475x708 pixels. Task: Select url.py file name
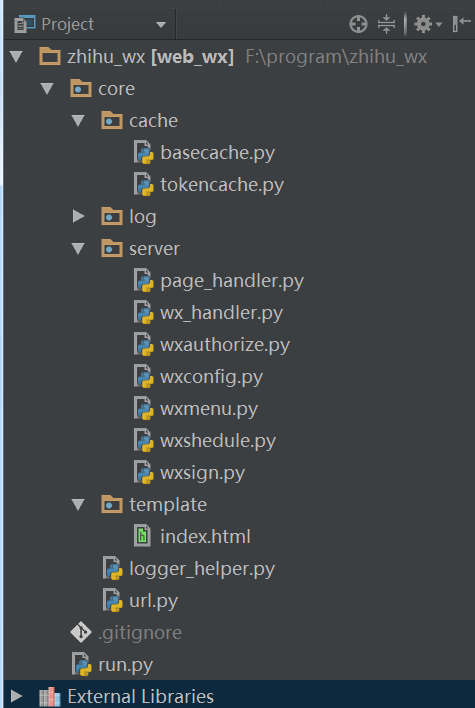[154, 601]
